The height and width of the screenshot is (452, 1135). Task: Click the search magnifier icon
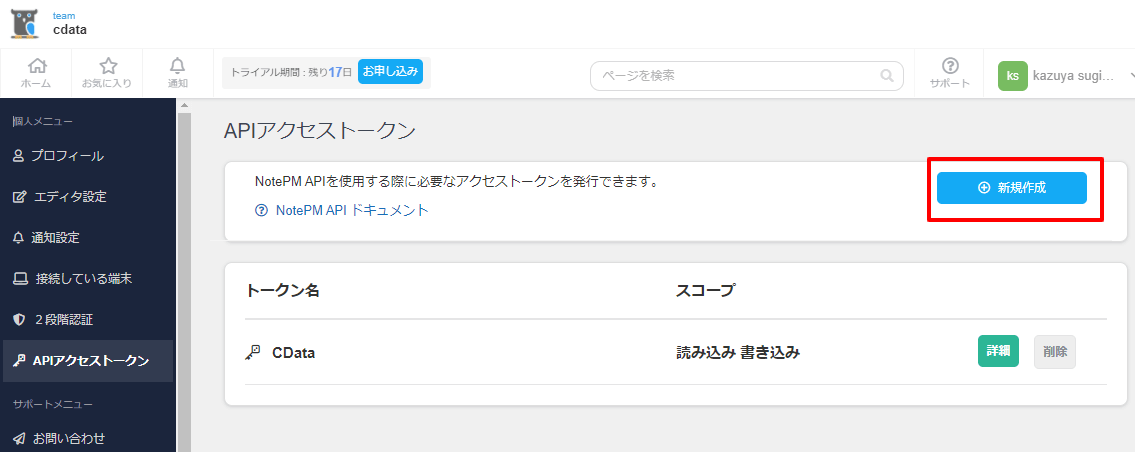(x=886, y=75)
